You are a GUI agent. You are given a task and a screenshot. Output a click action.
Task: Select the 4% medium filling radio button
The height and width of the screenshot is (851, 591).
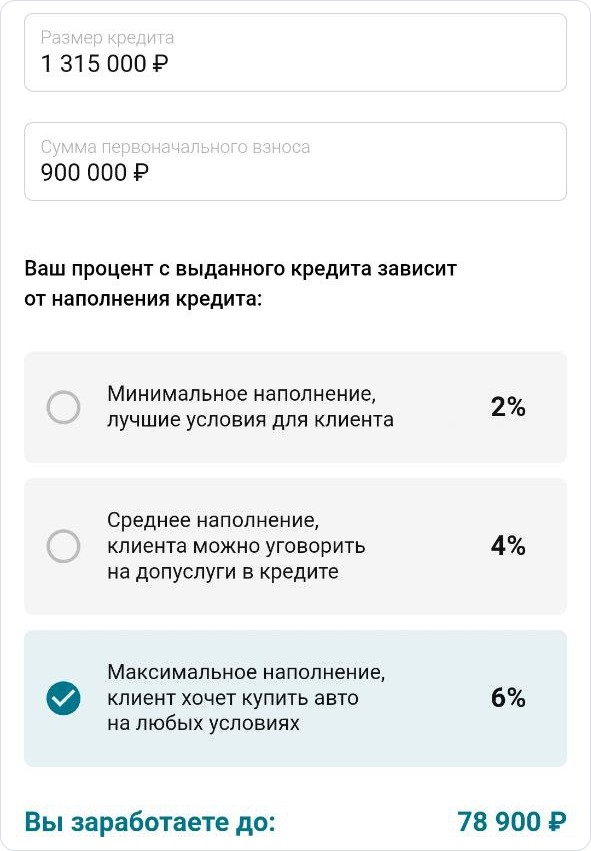click(63, 546)
